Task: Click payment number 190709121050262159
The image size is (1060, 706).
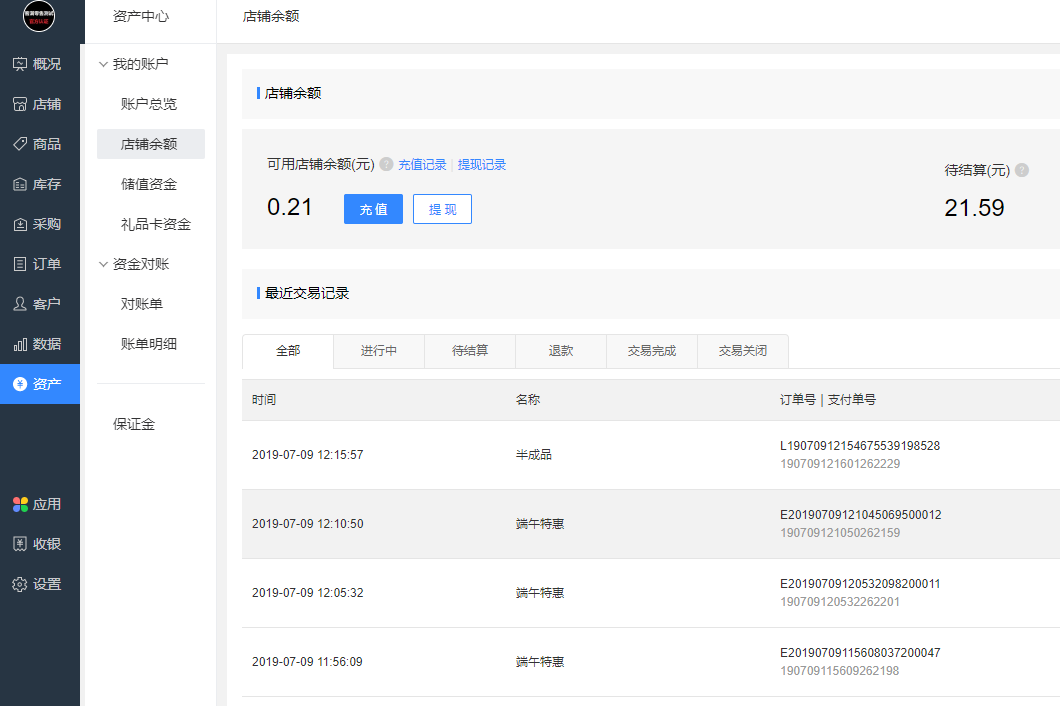Action: [840, 533]
